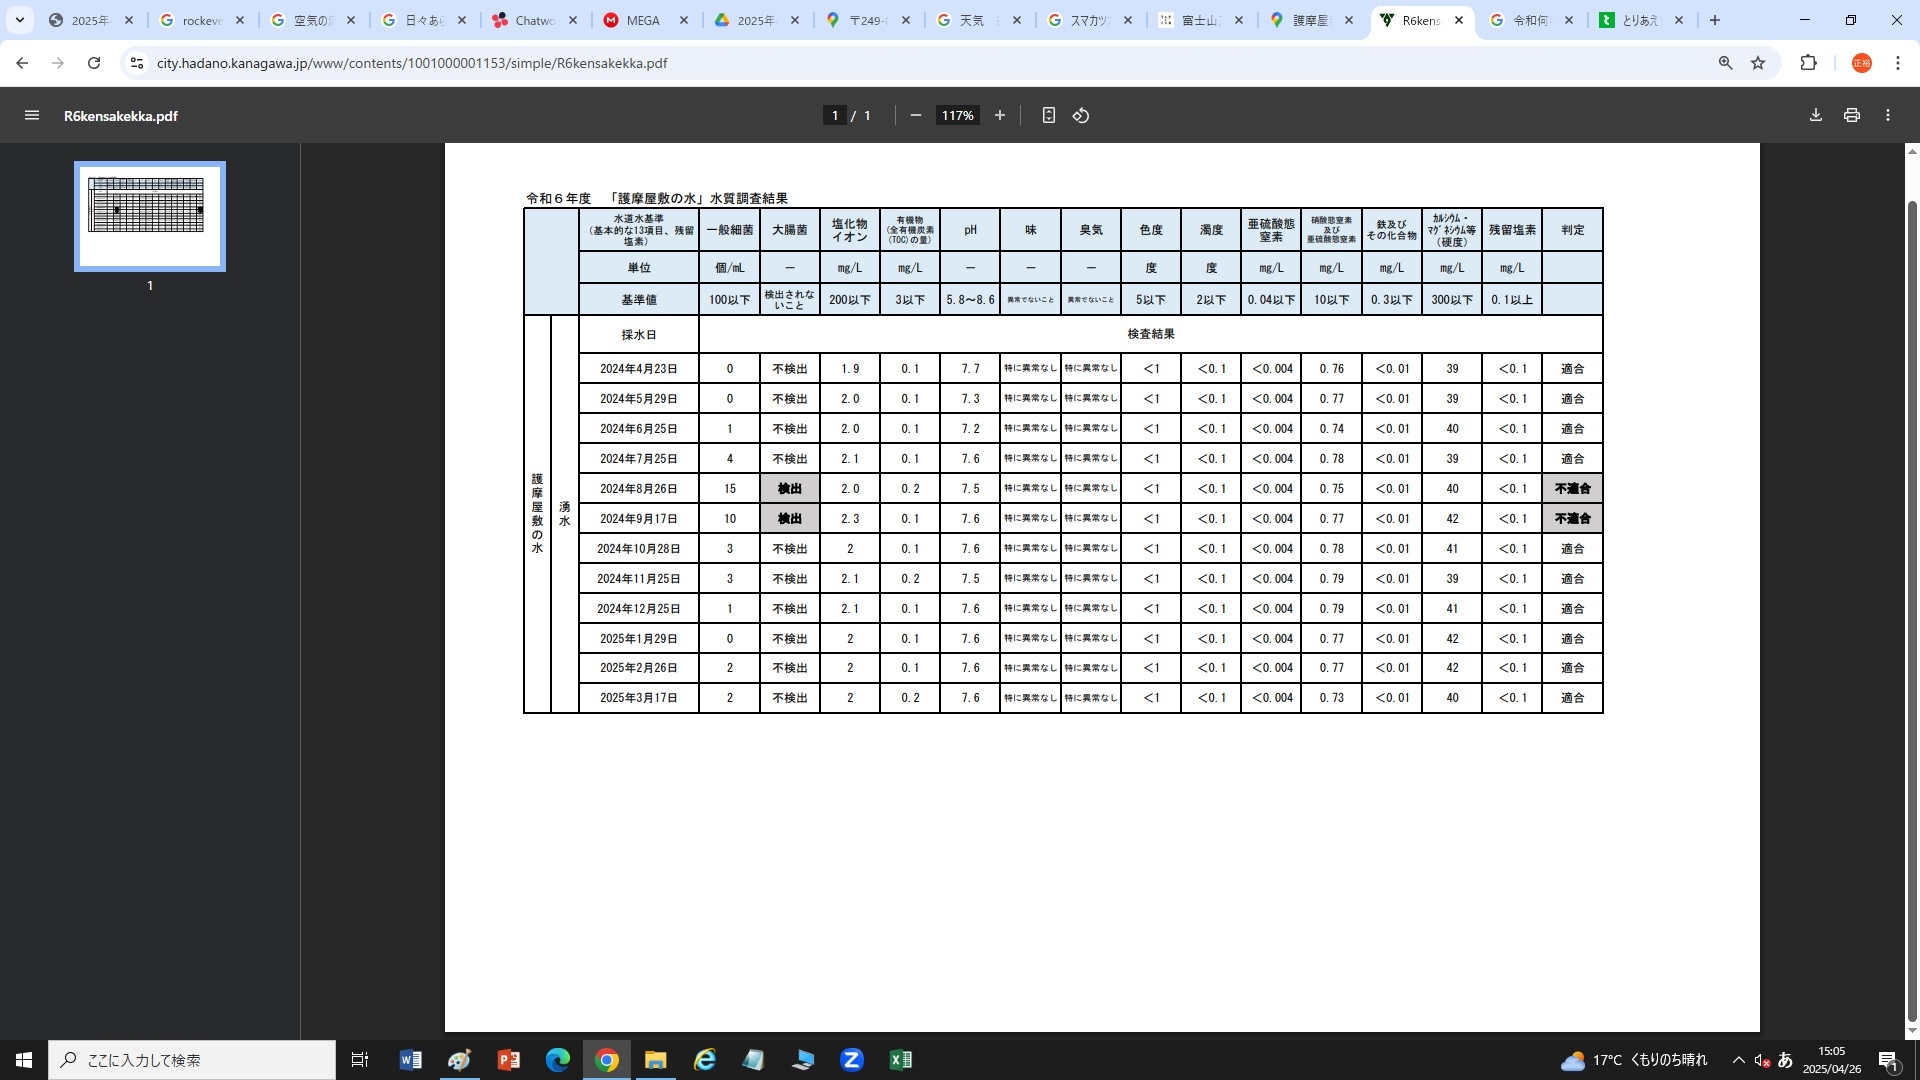Open the tab search dropdown arrow
The width and height of the screenshot is (1920, 1080).
(x=19, y=20)
